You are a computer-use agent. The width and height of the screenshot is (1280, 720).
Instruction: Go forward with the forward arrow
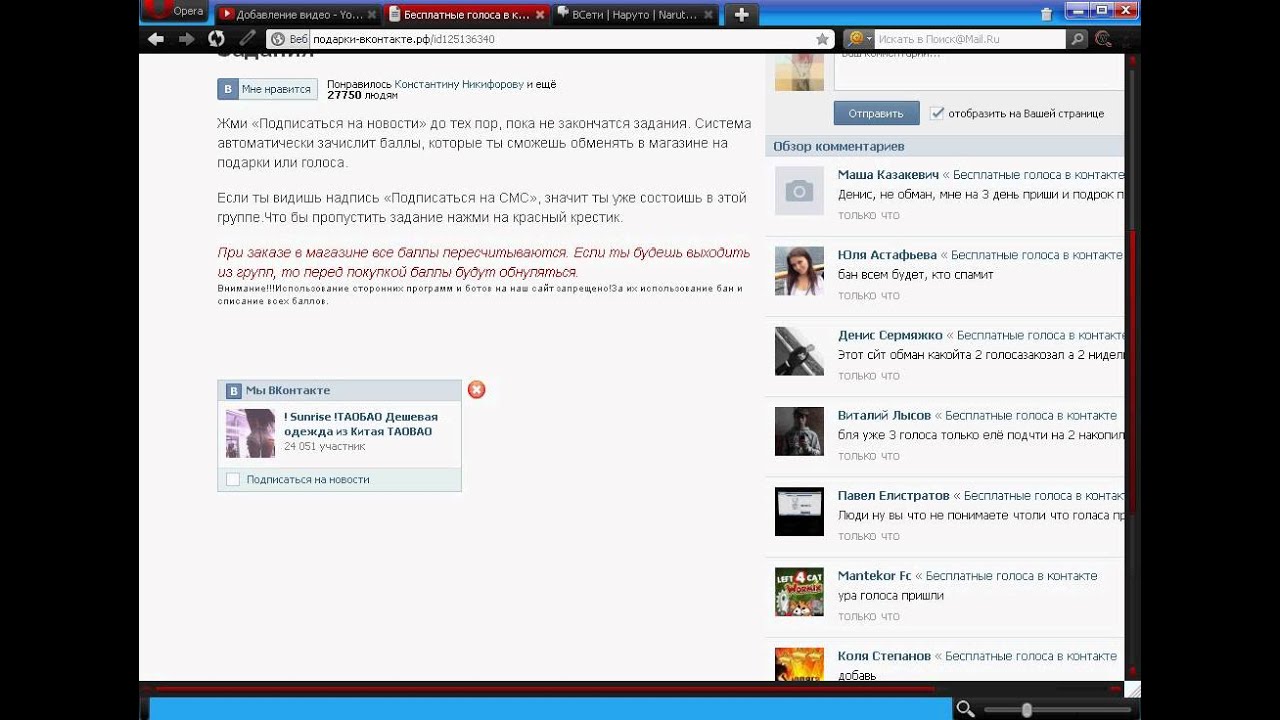pyautogui.click(x=186, y=39)
